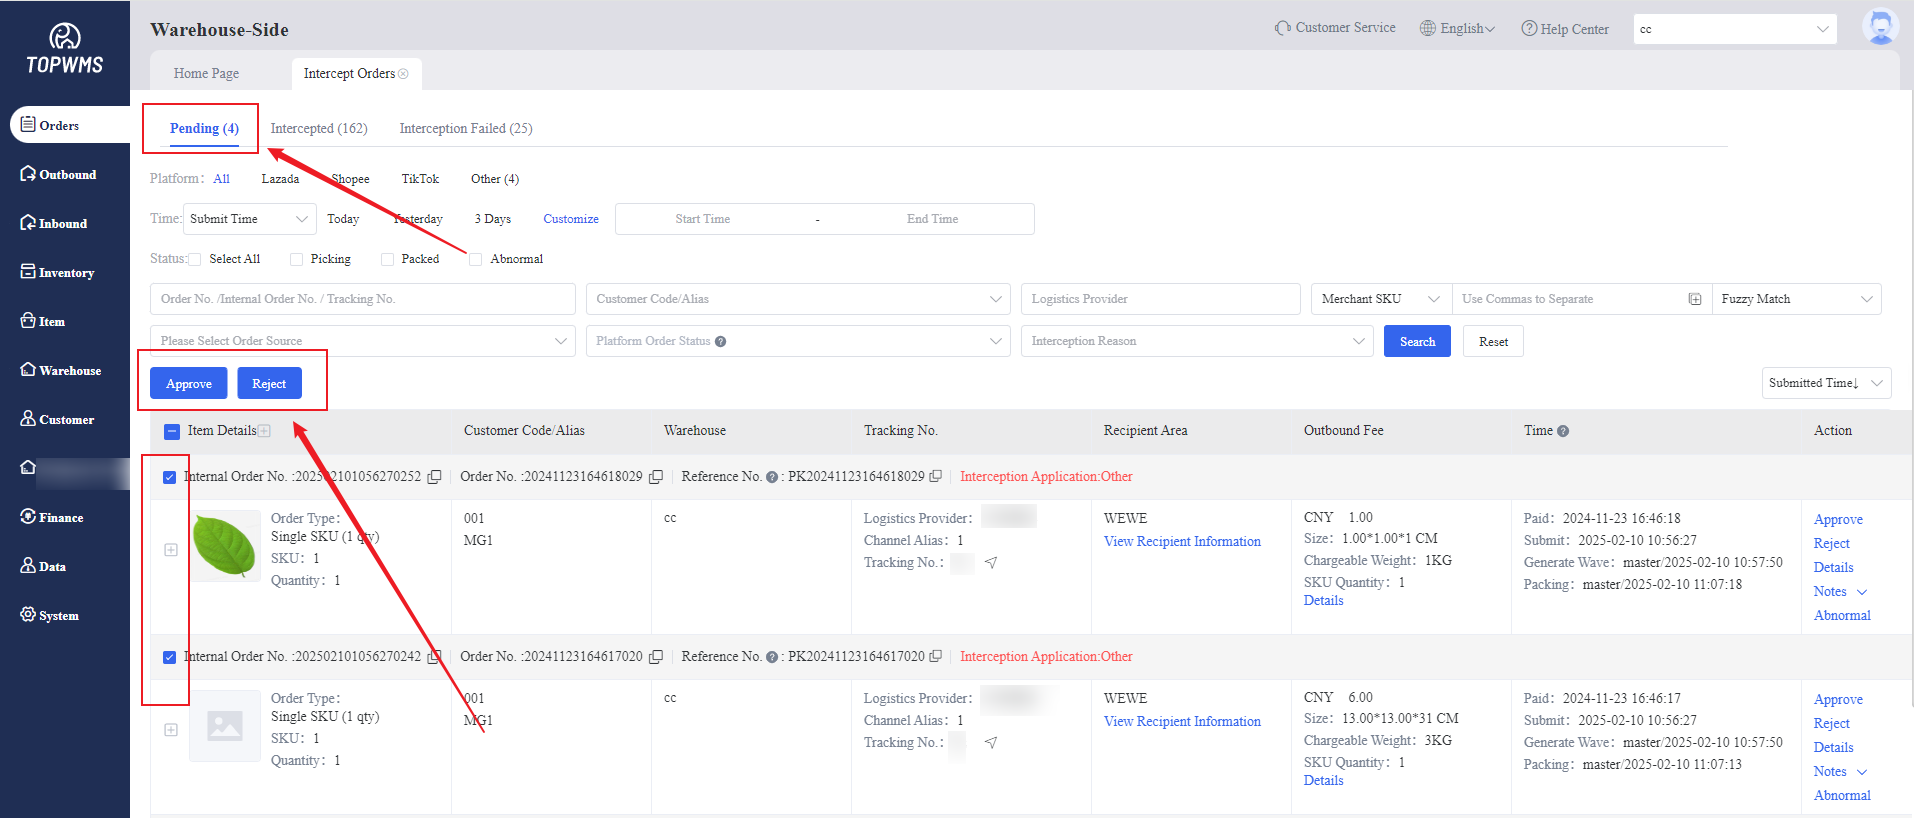Expand the Interception Reason dropdown
The image size is (1914, 818).
pyautogui.click(x=1195, y=341)
